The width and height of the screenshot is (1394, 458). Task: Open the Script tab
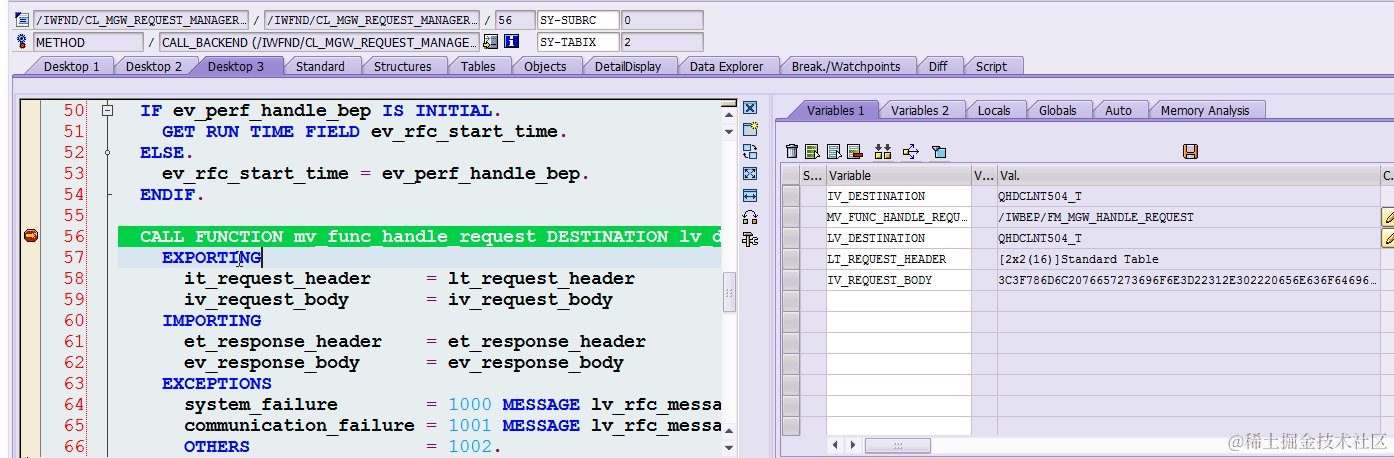pyautogui.click(x=991, y=66)
